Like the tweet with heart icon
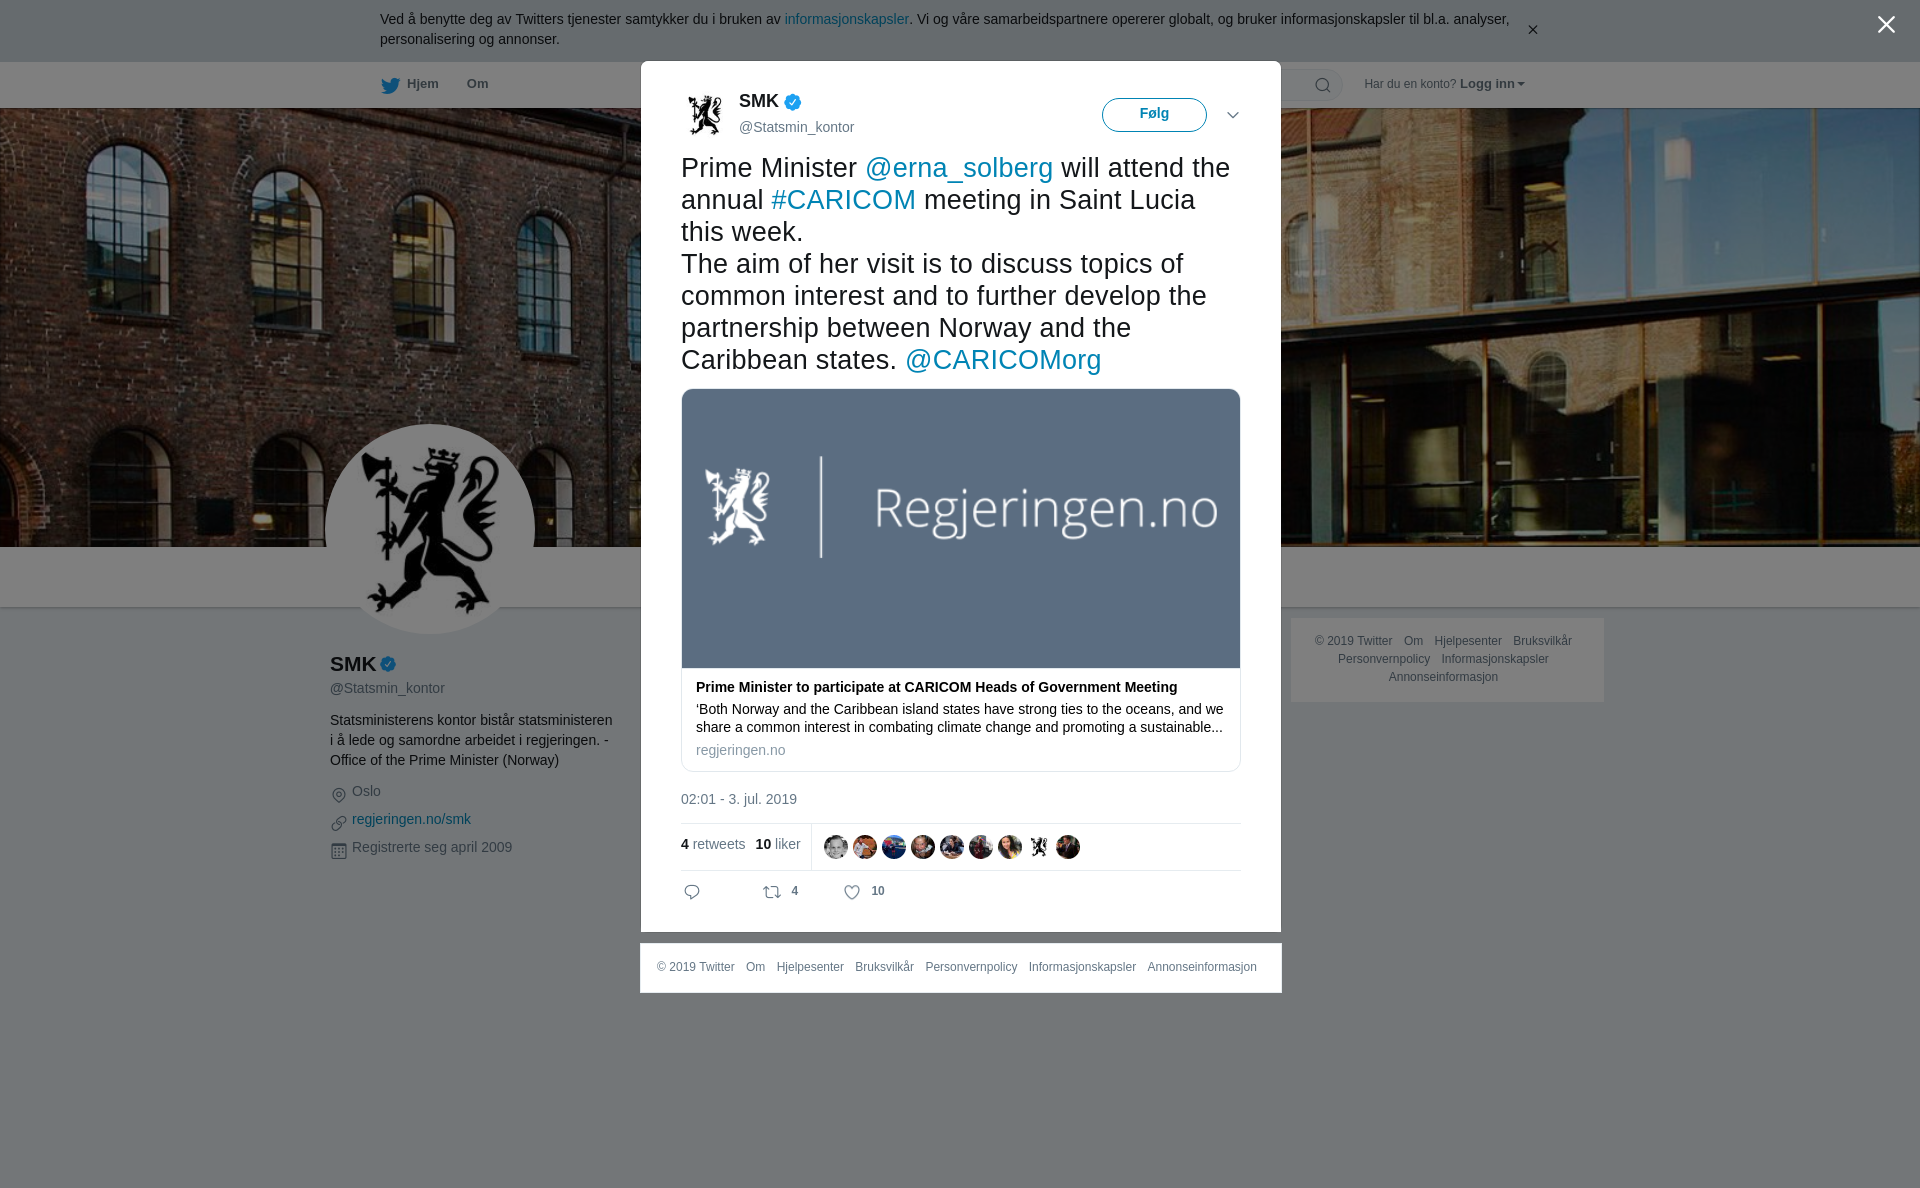This screenshot has width=1920, height=1188. tap(852, 892)
